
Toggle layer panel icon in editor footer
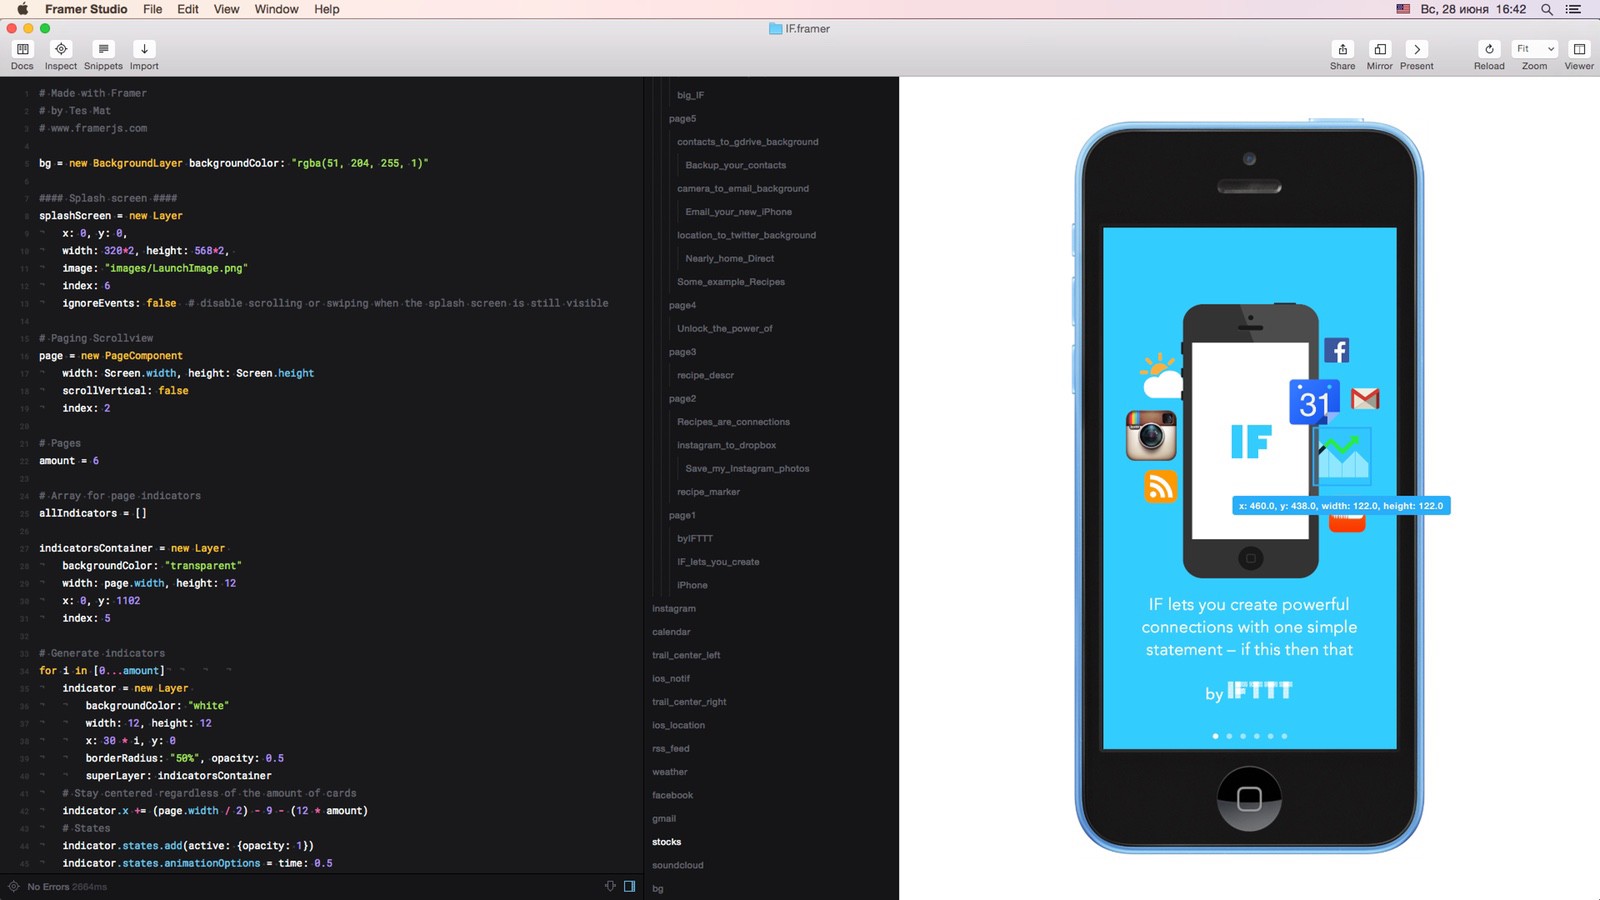point(629,886)
